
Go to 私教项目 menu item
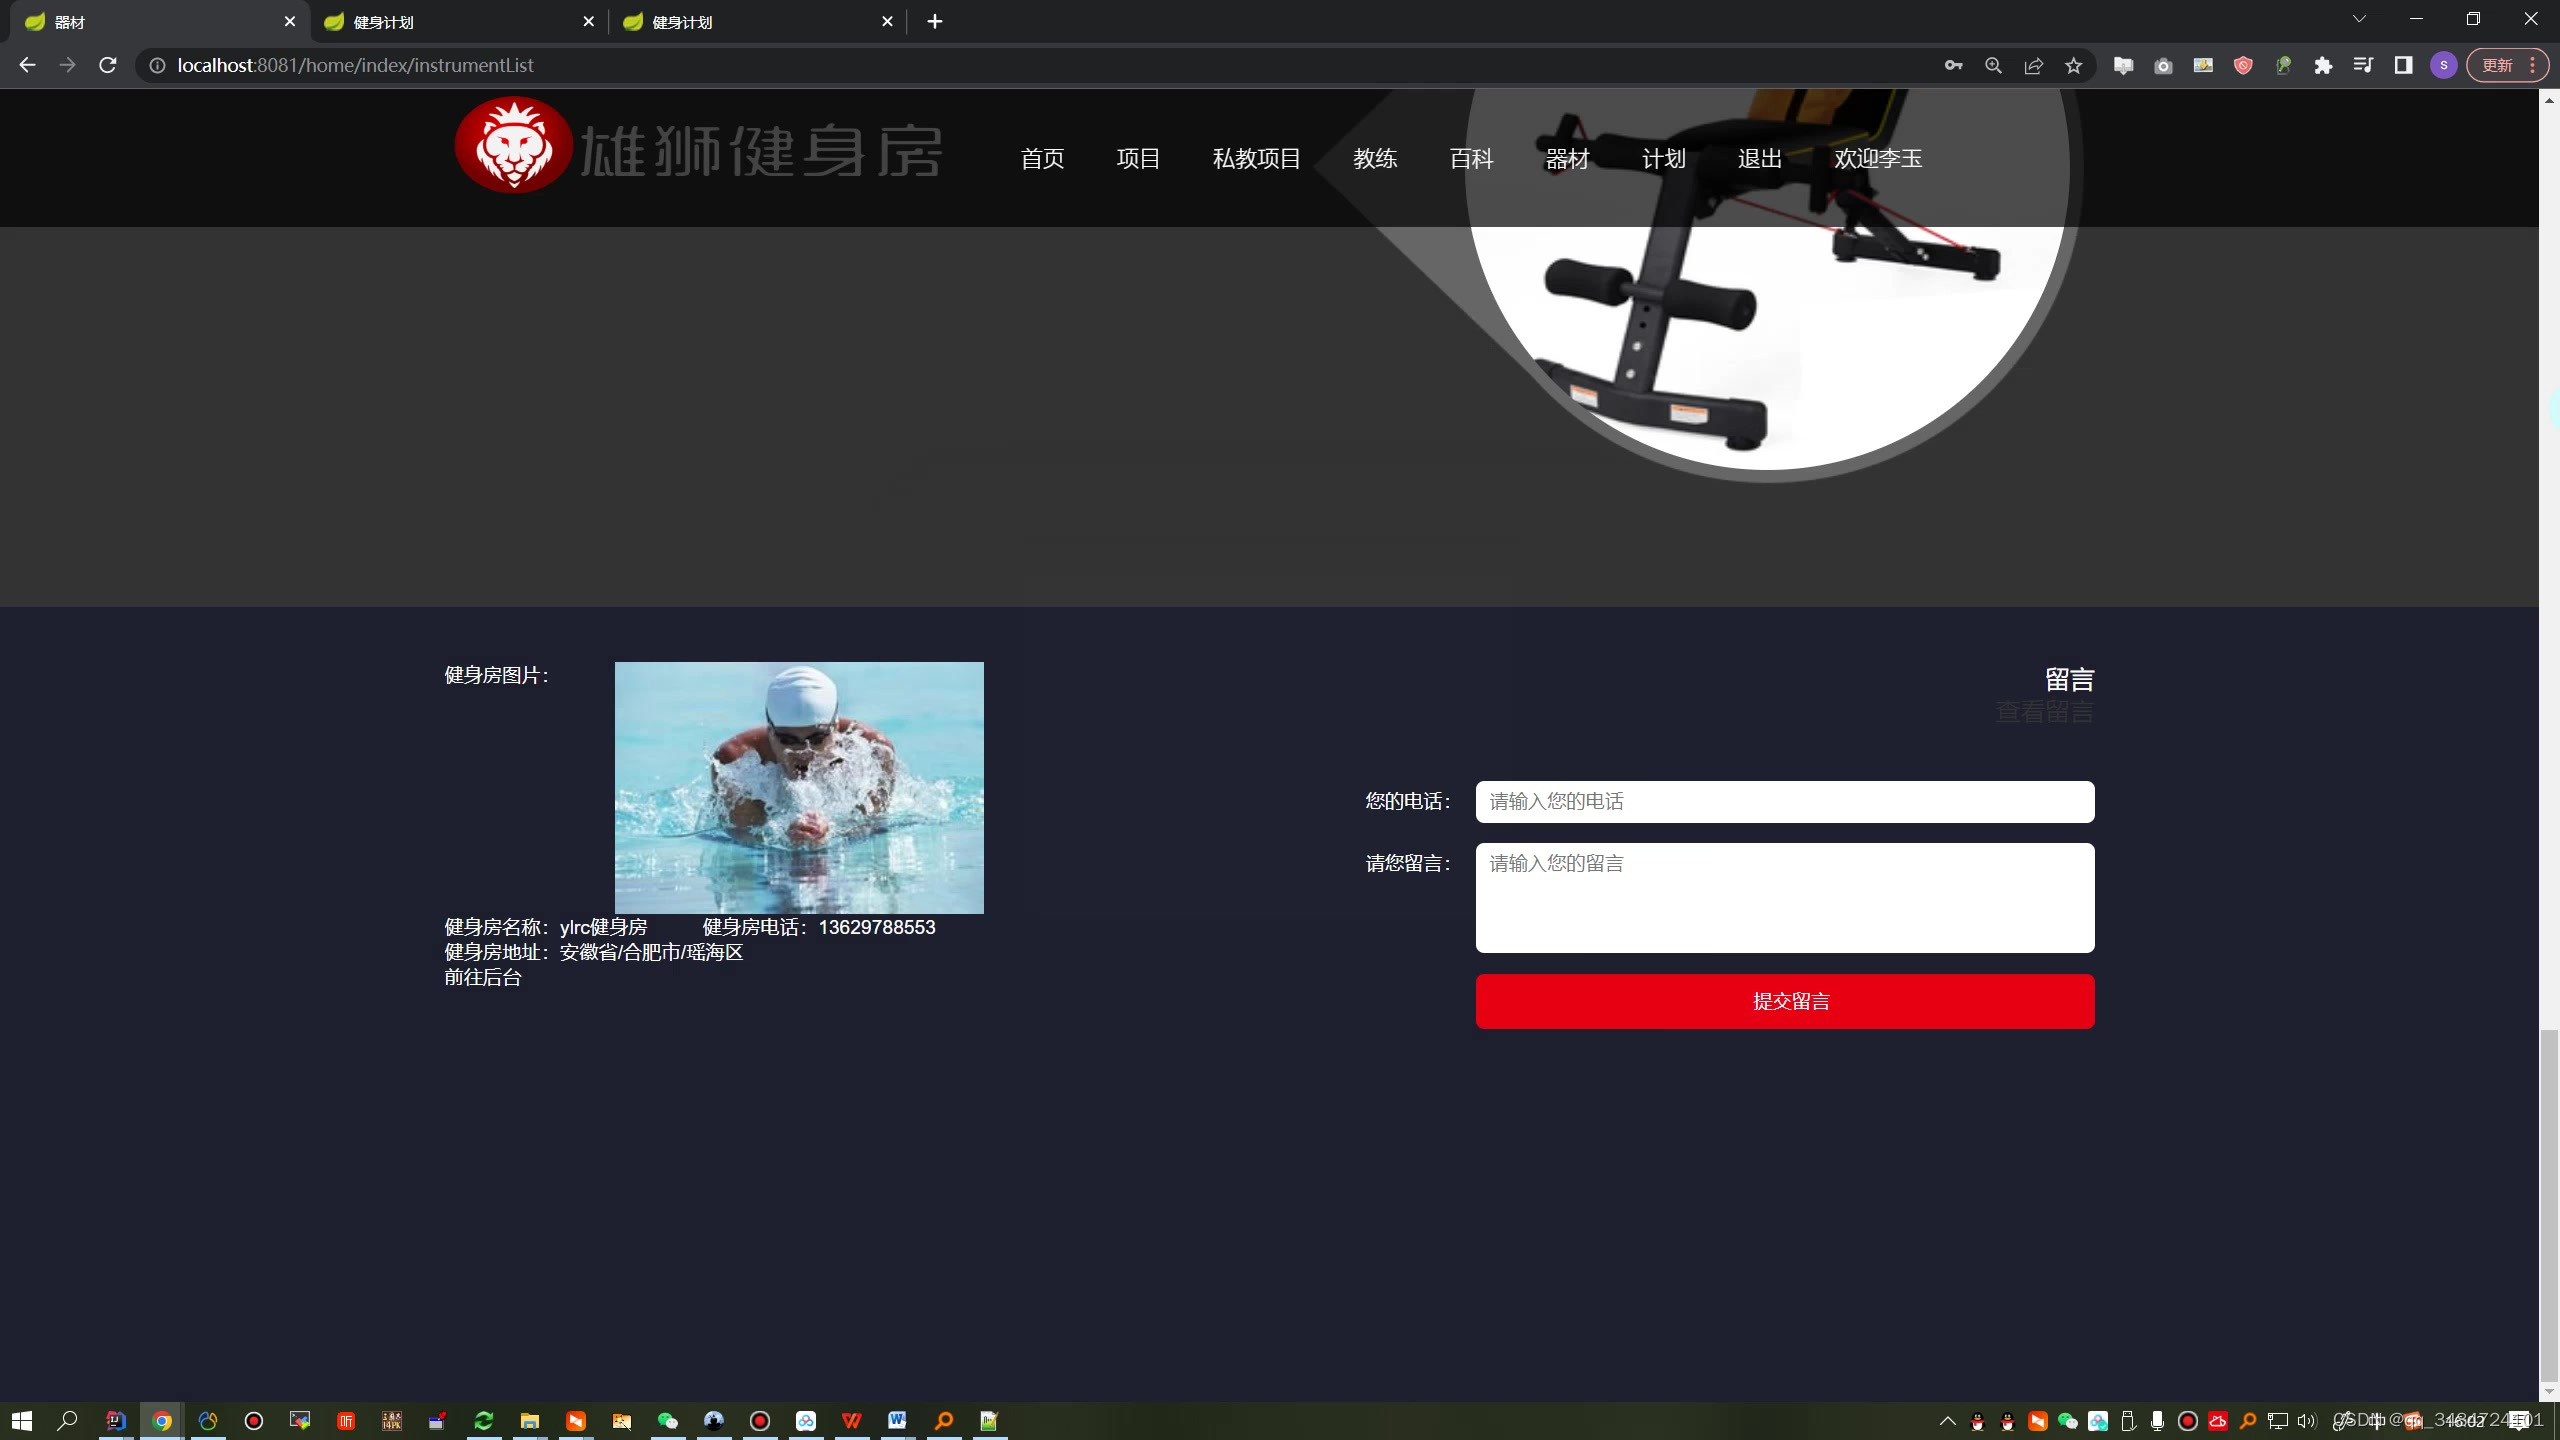coord(1256,158)
